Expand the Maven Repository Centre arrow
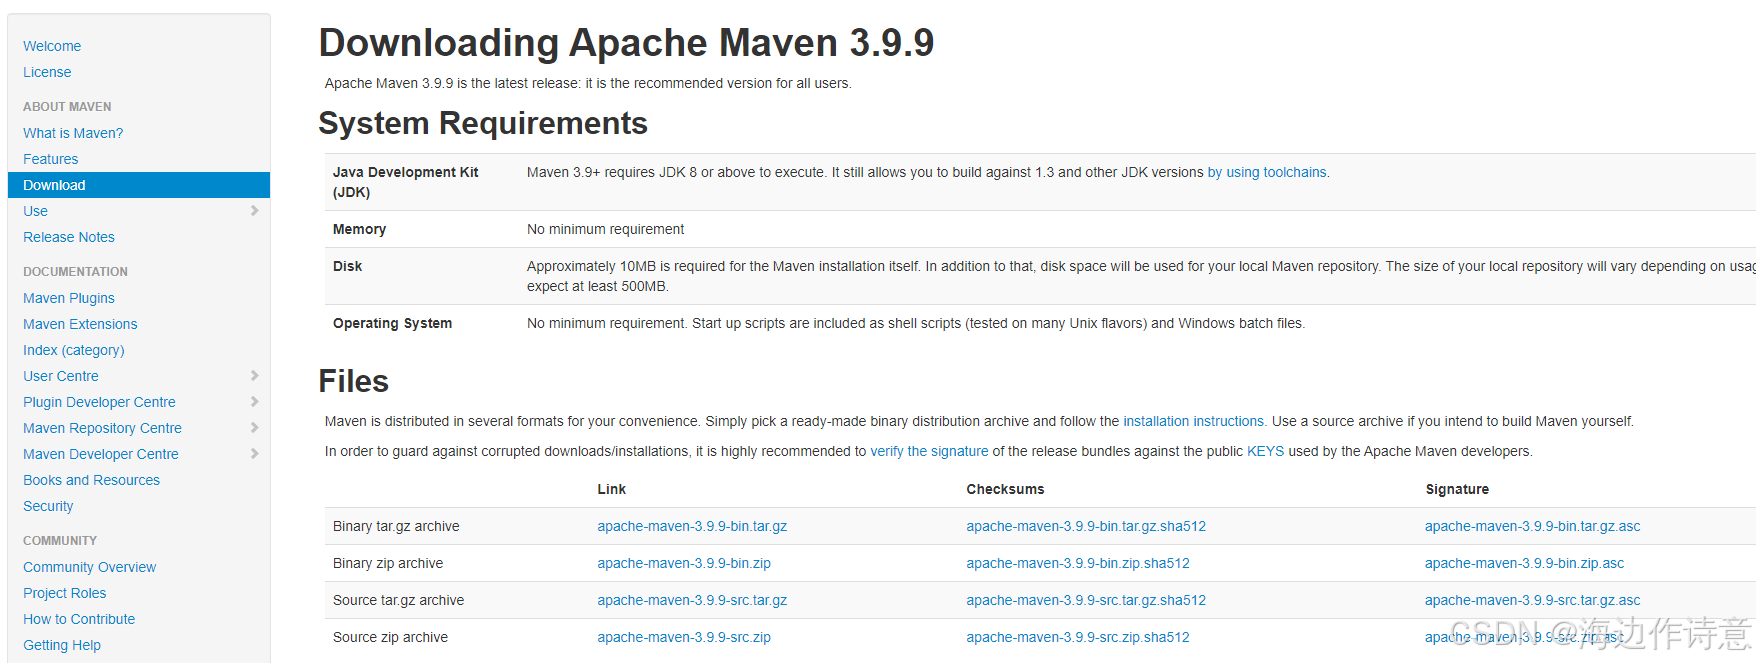The width and height of the screenshot is (1756, 663). [x=254, y=428]
